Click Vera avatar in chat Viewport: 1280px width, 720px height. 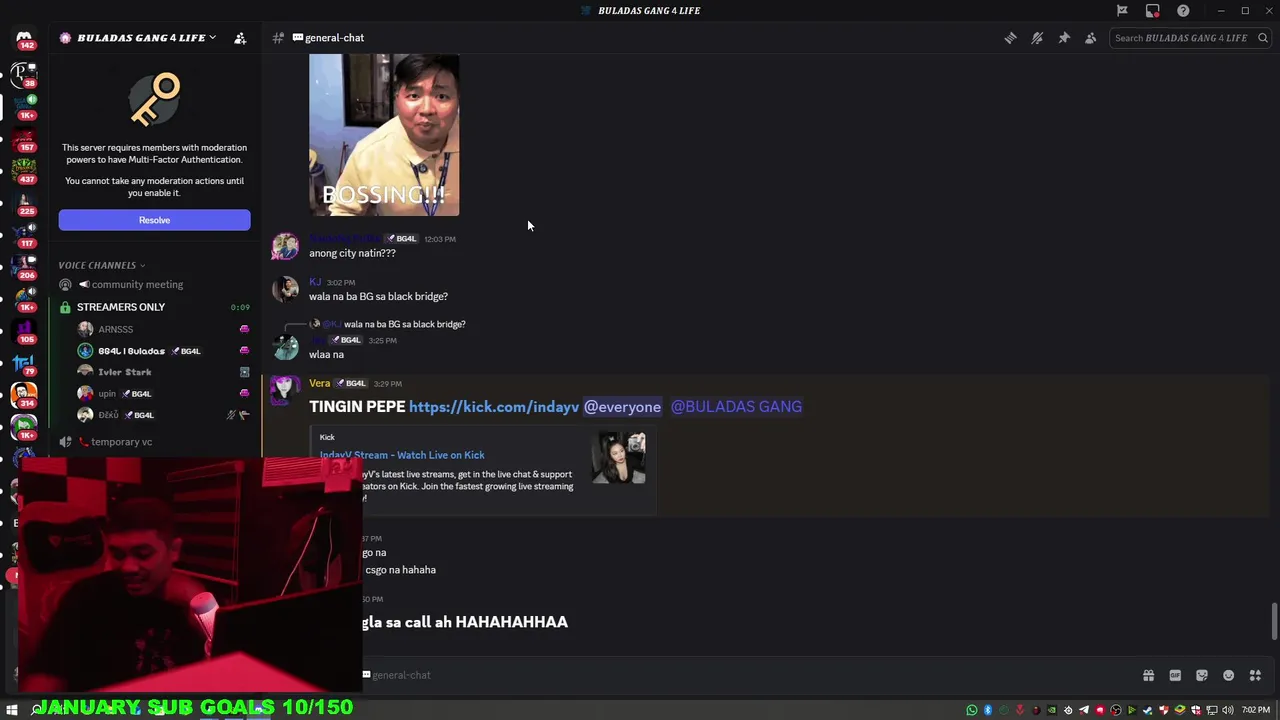[286, 390]
